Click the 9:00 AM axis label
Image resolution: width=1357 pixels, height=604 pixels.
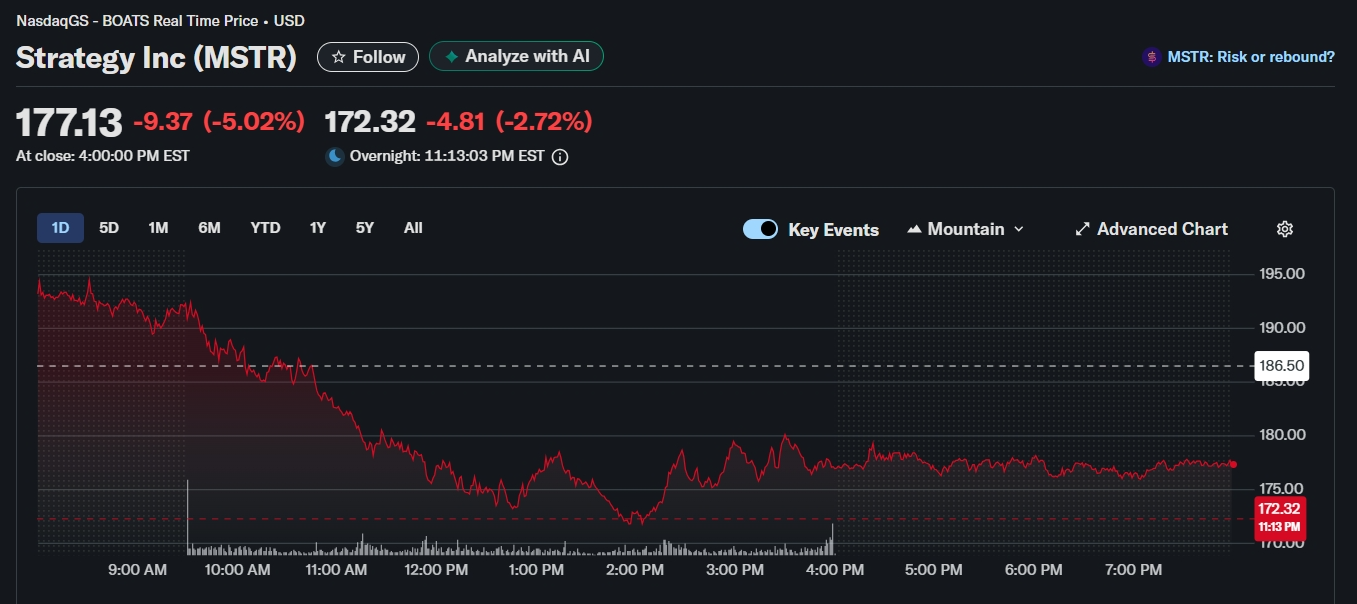point(137,570)
